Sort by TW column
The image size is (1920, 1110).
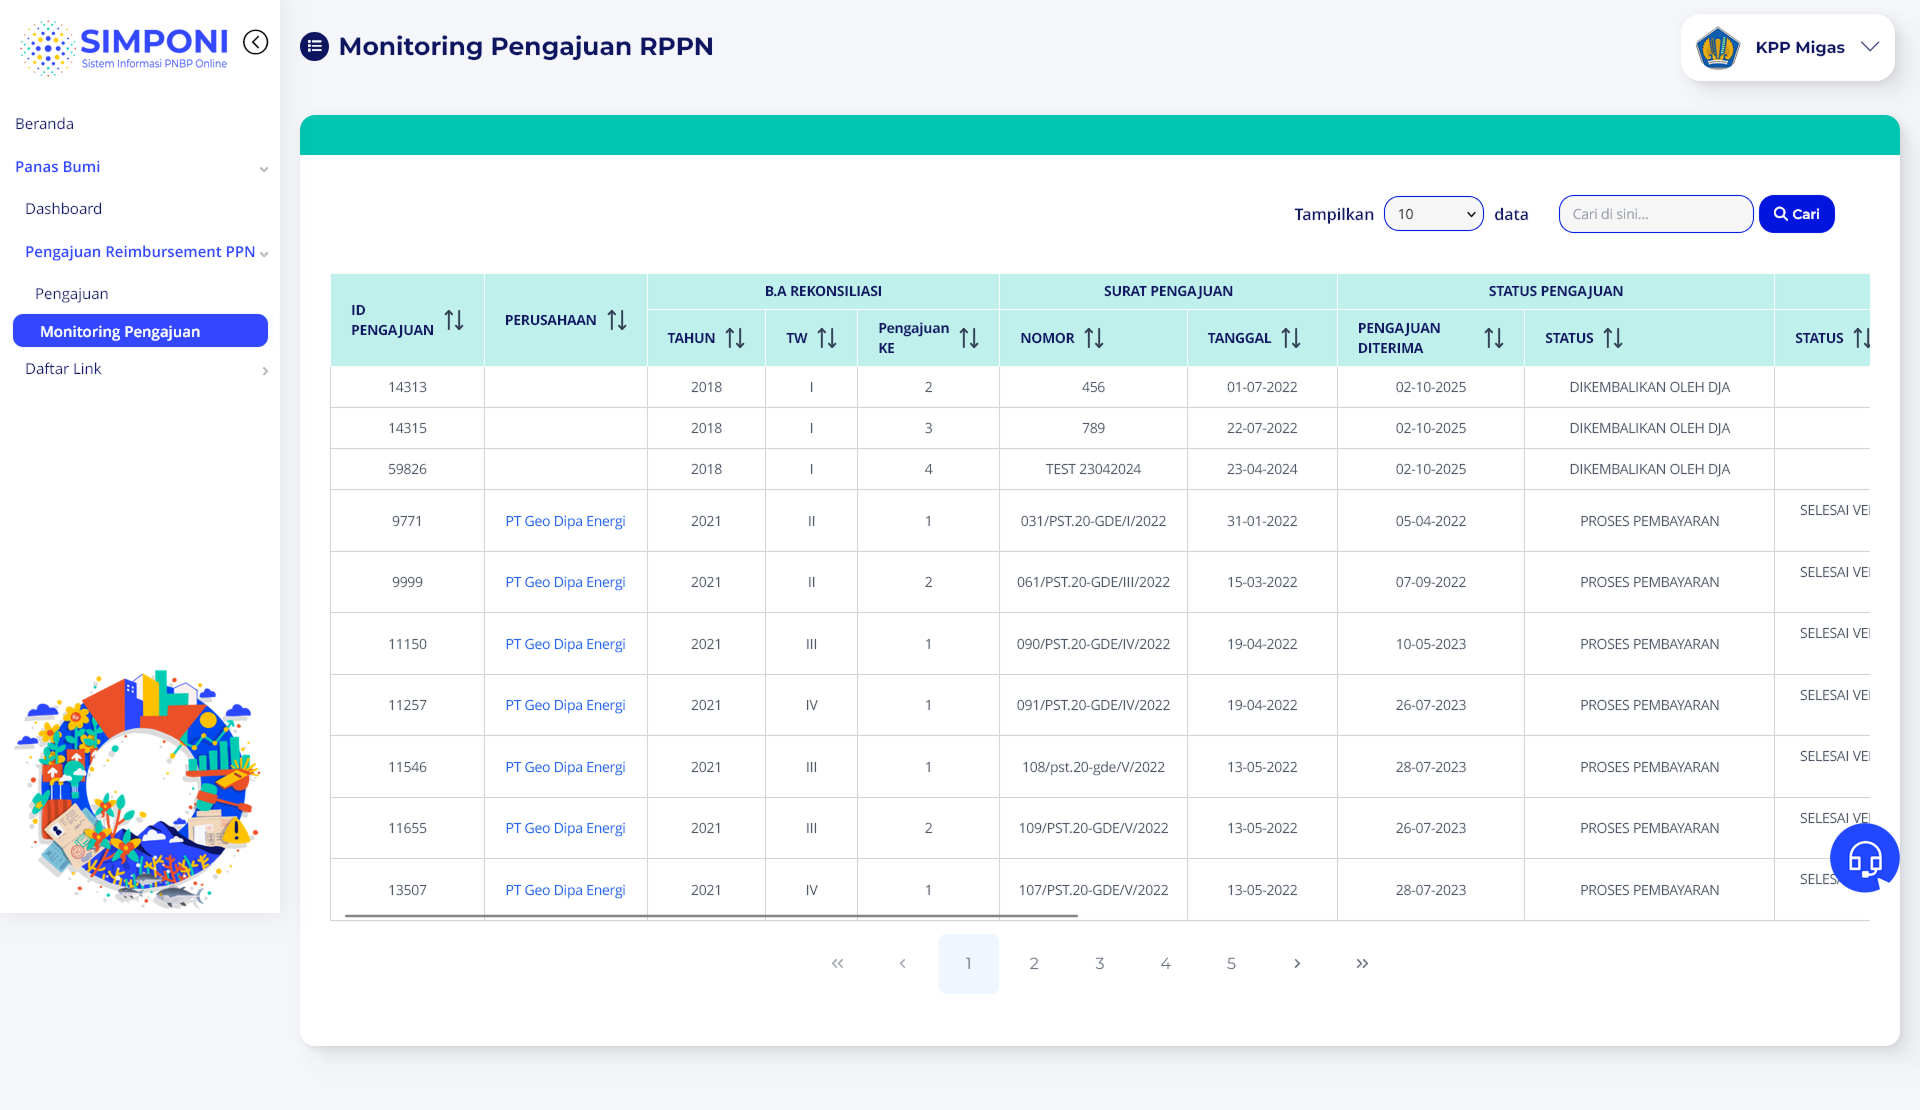tap(827, 338)
